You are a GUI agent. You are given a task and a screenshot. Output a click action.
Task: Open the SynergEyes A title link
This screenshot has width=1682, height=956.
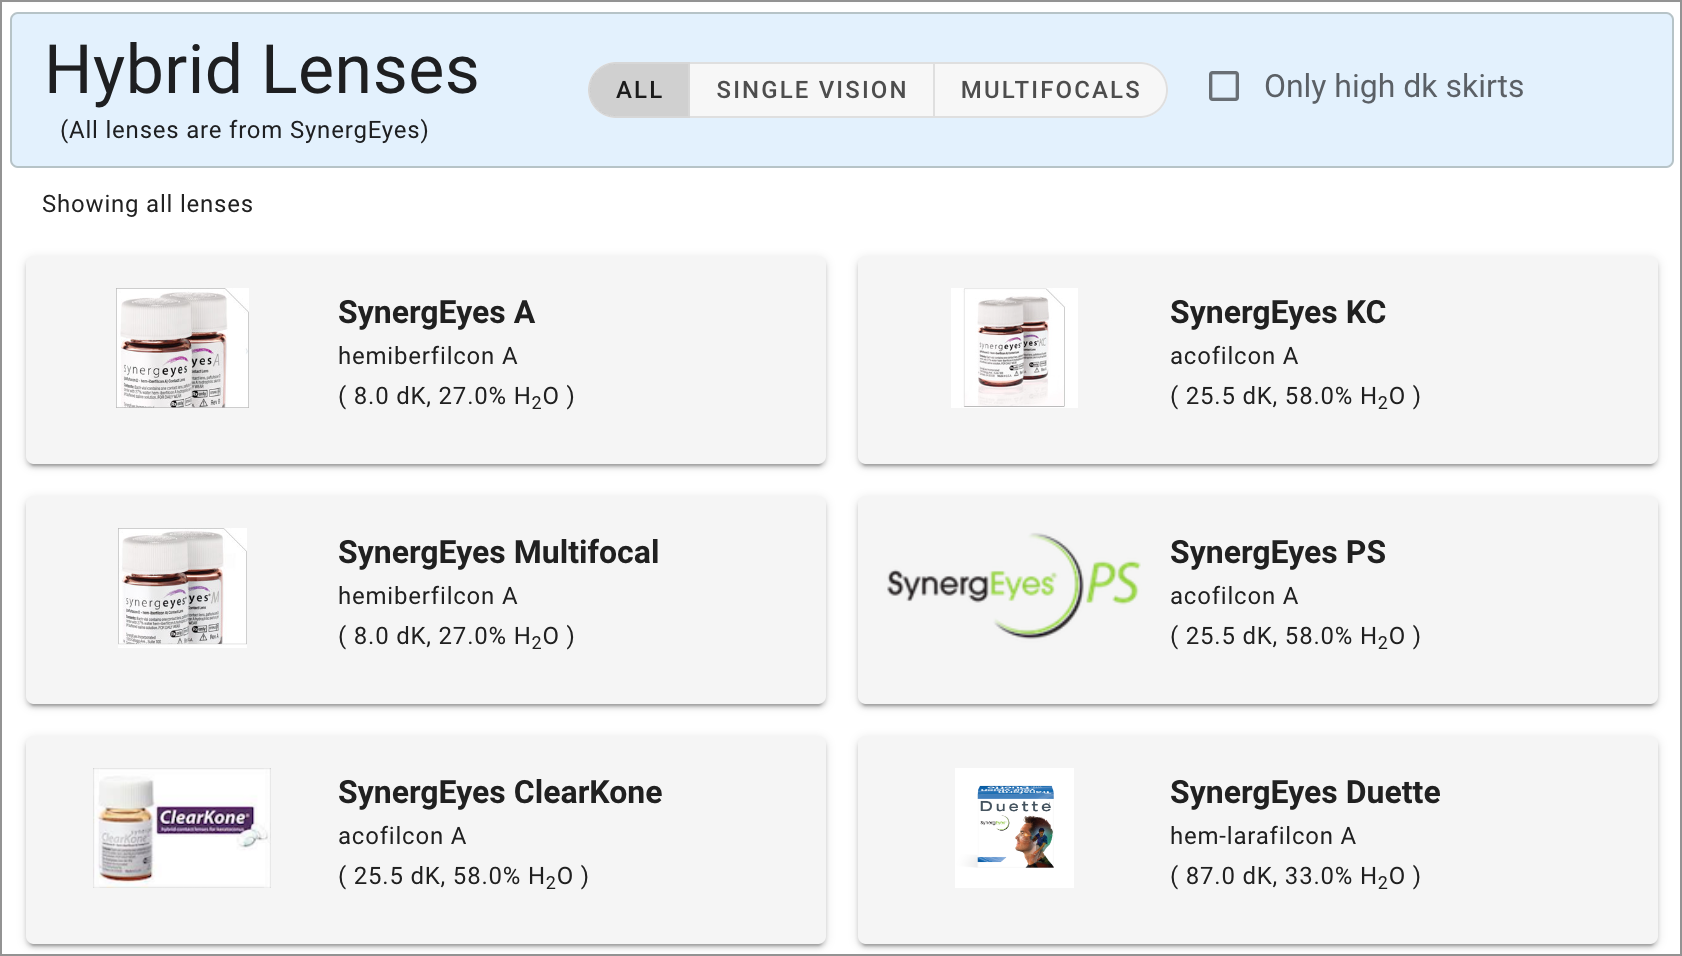coord(436,313)
